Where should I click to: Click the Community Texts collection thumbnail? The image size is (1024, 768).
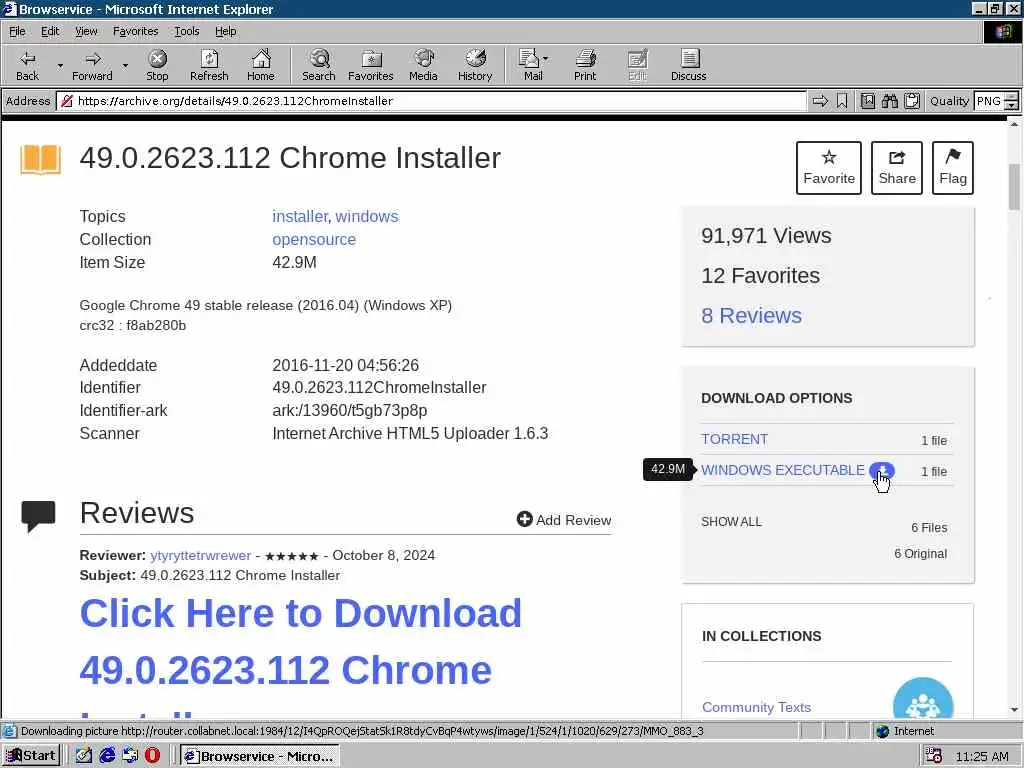(x=923, y=699)
